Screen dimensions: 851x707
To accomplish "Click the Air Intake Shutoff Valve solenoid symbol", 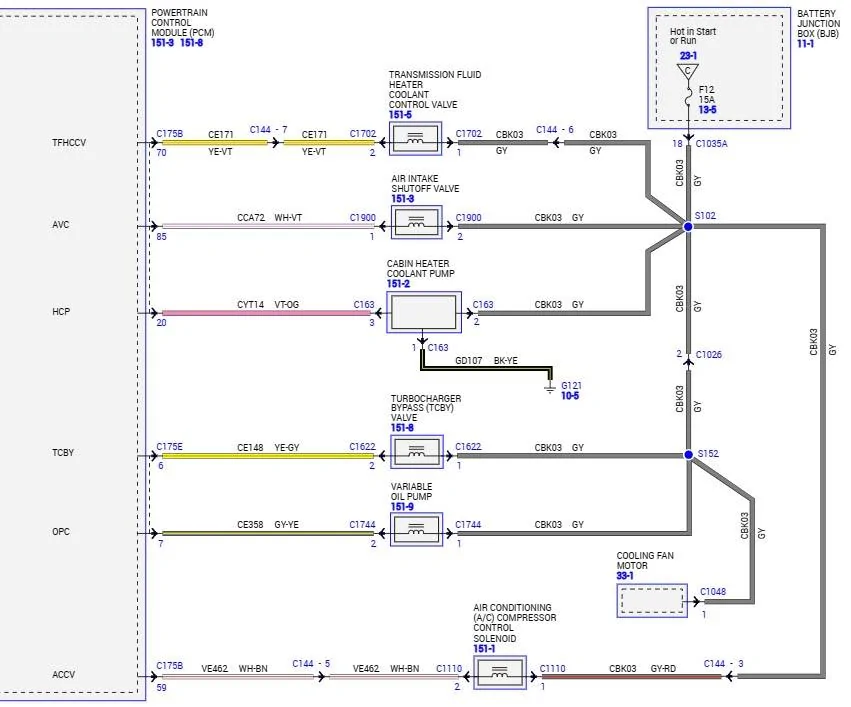I will coord(416,222).
